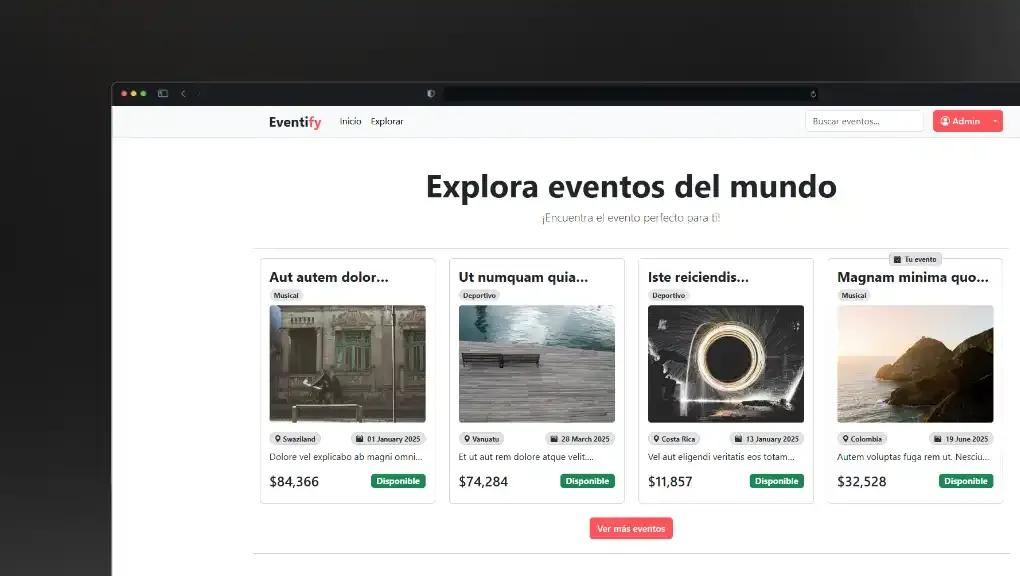The height and width of the screenshot is (576, 1020).
Task: Switch to the Explorar section
Action: (x=386, y=121)
